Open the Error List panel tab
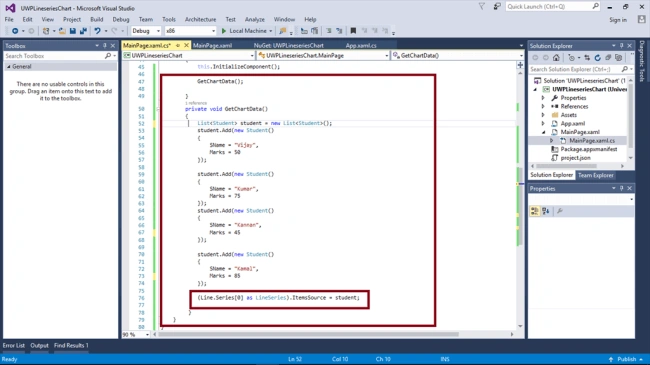 [x=14, y=346]
